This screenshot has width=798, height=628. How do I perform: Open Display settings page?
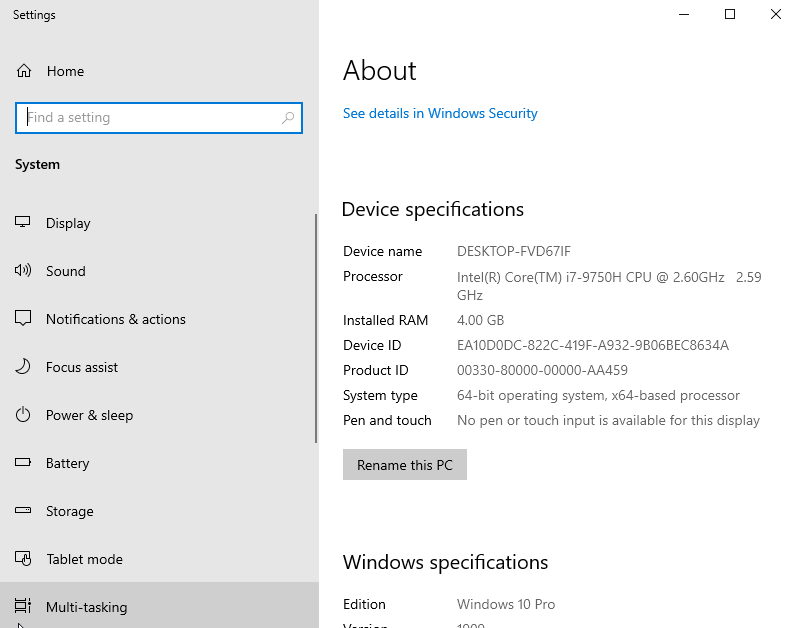(x=158, y=223)
